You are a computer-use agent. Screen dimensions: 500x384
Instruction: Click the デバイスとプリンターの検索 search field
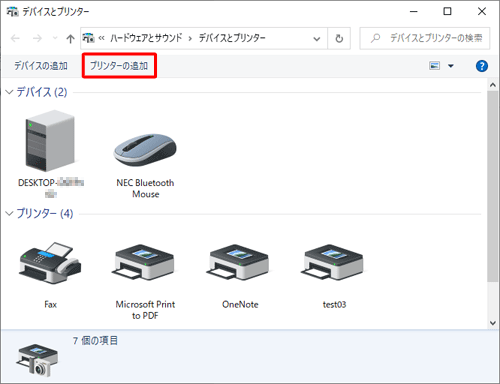425,38
